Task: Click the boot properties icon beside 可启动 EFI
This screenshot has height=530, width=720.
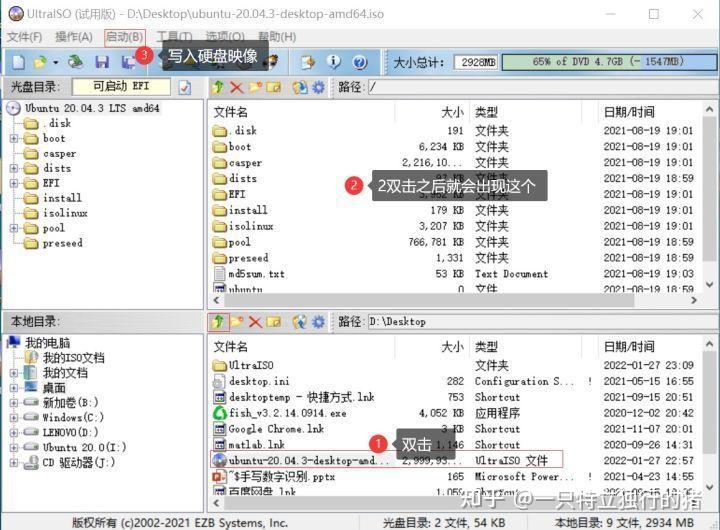Action: coord(185,87)
